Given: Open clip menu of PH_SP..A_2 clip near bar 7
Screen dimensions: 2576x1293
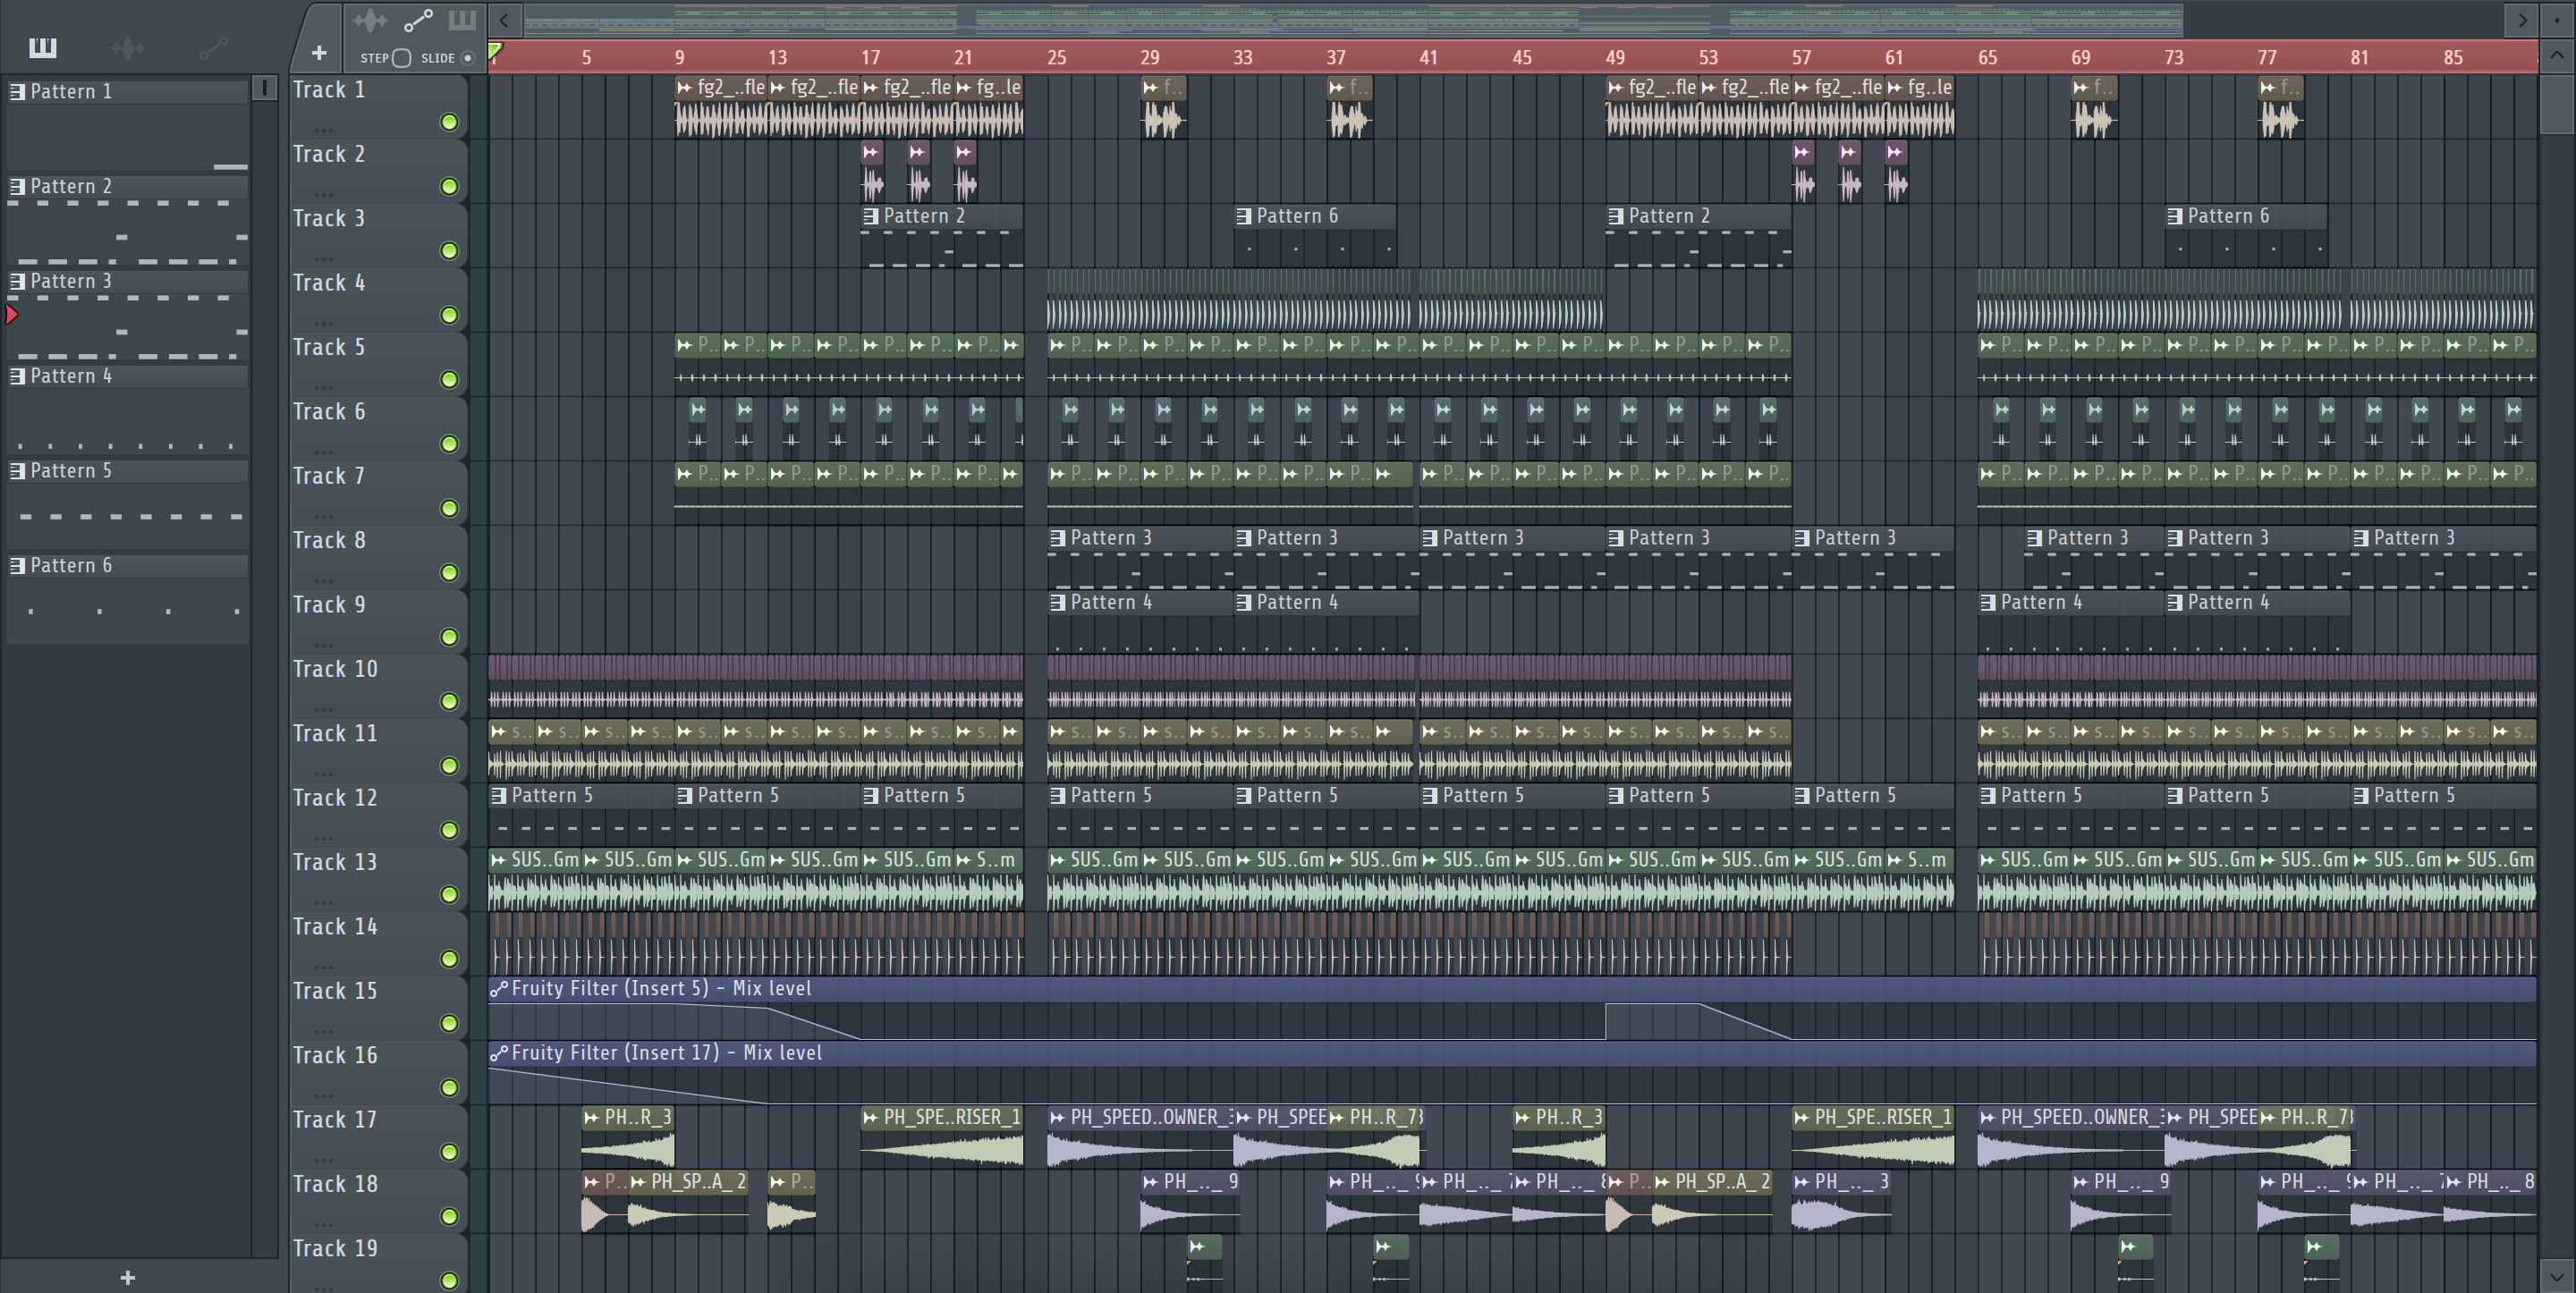Looking at the screenshot, I should tap(638, 1182).
